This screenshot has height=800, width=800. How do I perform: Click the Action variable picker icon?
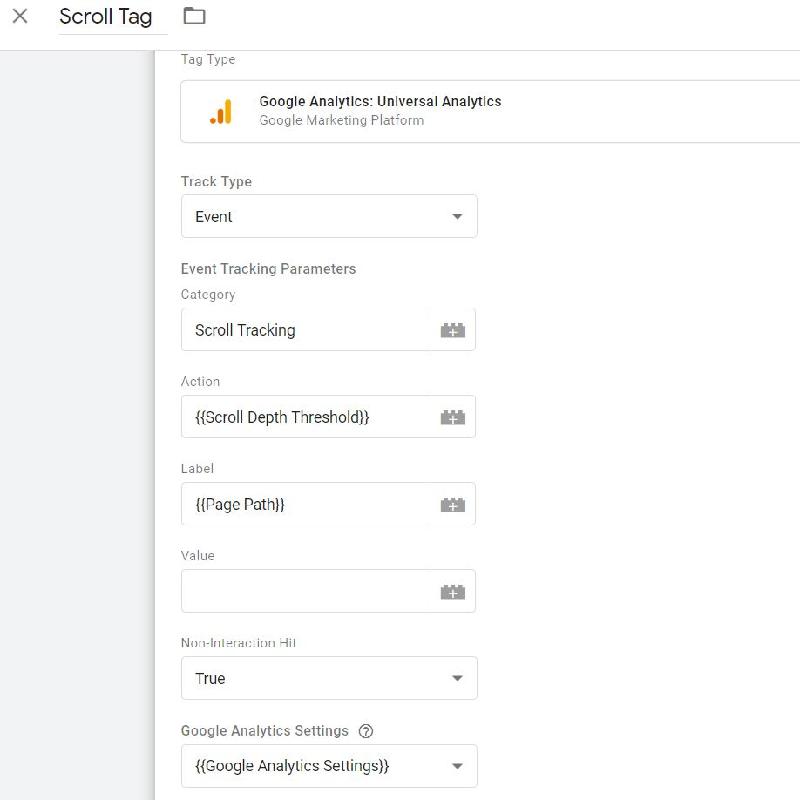pyautogui.click(x=453, y=417)
